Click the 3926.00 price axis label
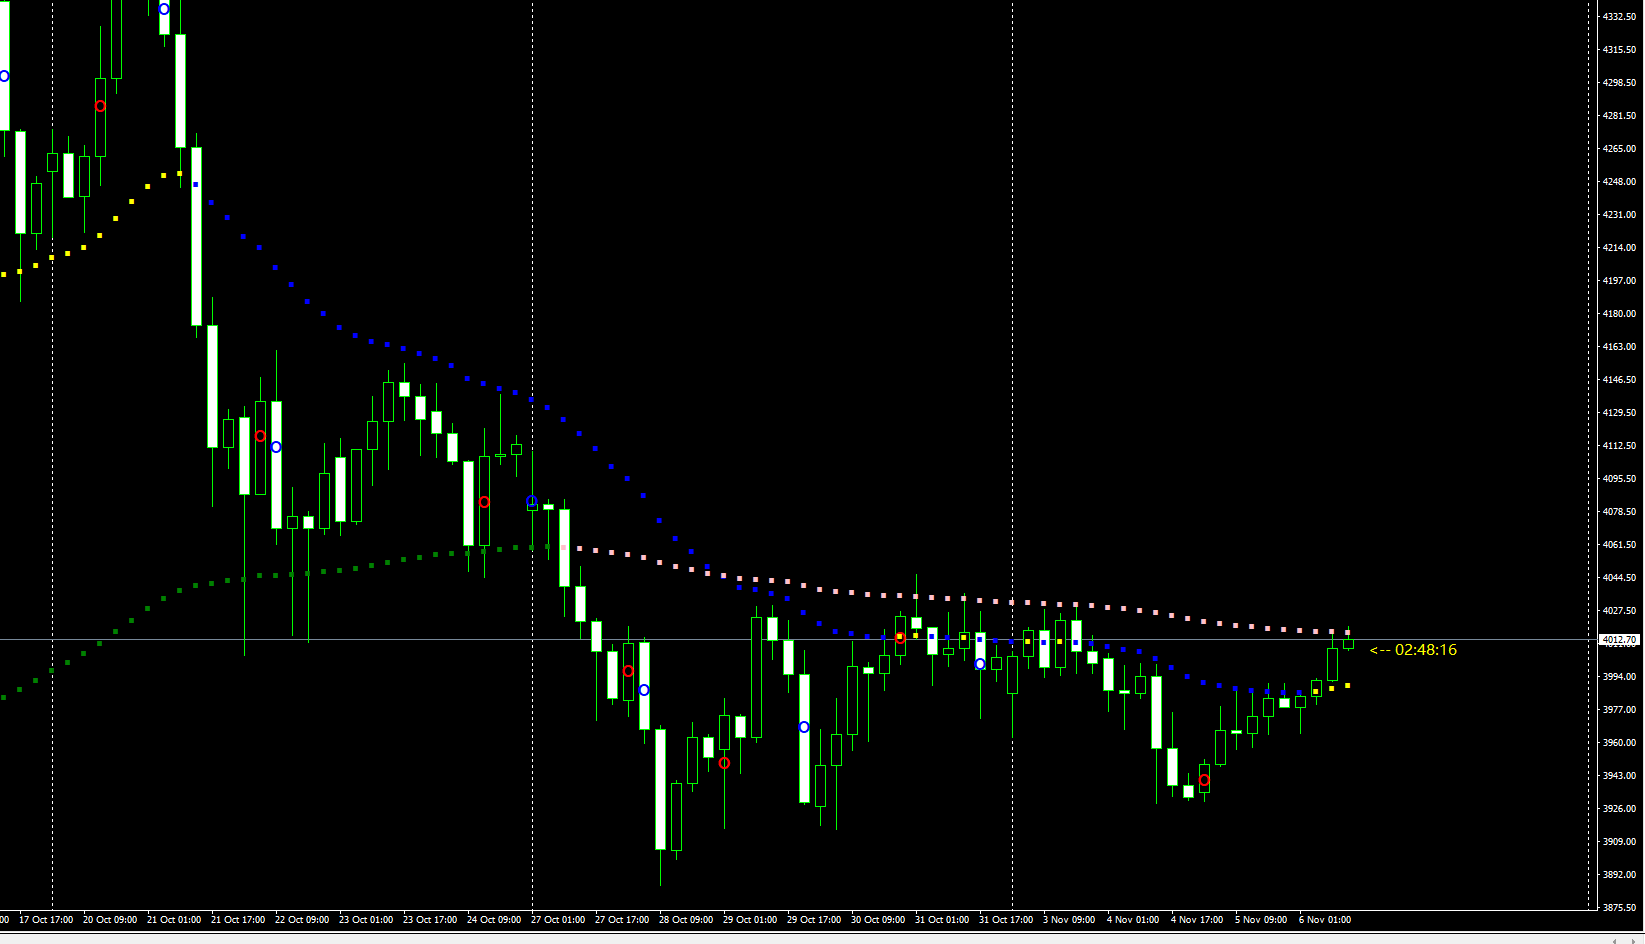The width and height of the screenshot is (1645, 944). [1619, 809]
